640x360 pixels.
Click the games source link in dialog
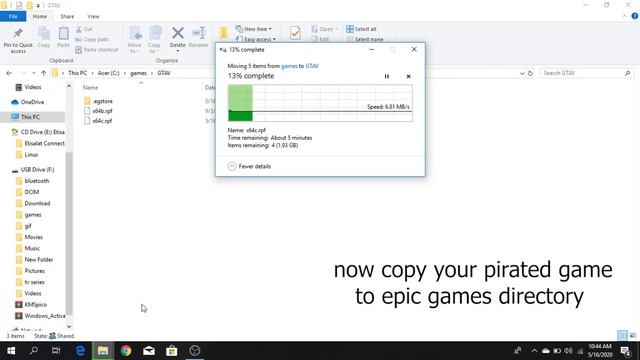point(289,66)
